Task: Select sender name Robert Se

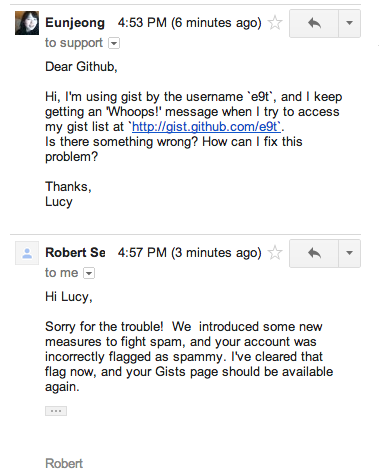Action: click(x=75, y=253)
